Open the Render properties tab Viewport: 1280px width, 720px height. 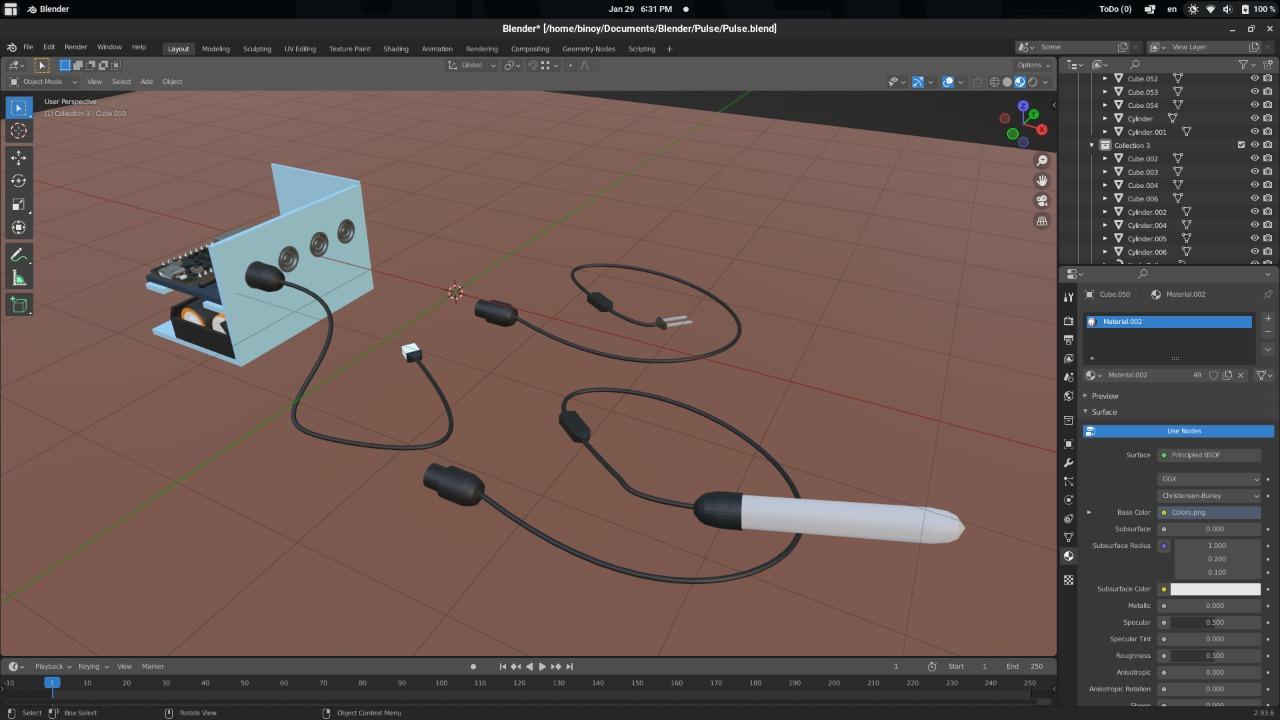click(x=1068, y=321)
